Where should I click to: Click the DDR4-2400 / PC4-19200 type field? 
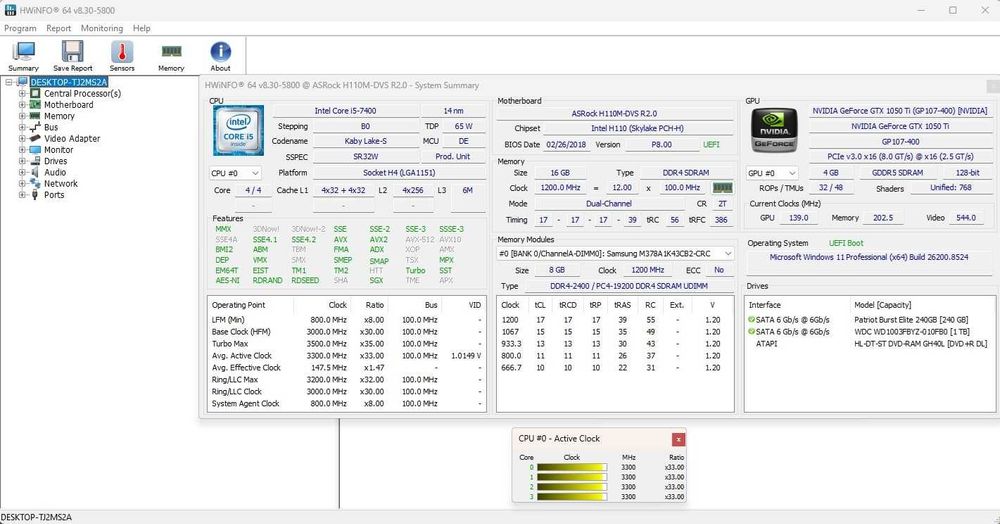tap(629, 286)
